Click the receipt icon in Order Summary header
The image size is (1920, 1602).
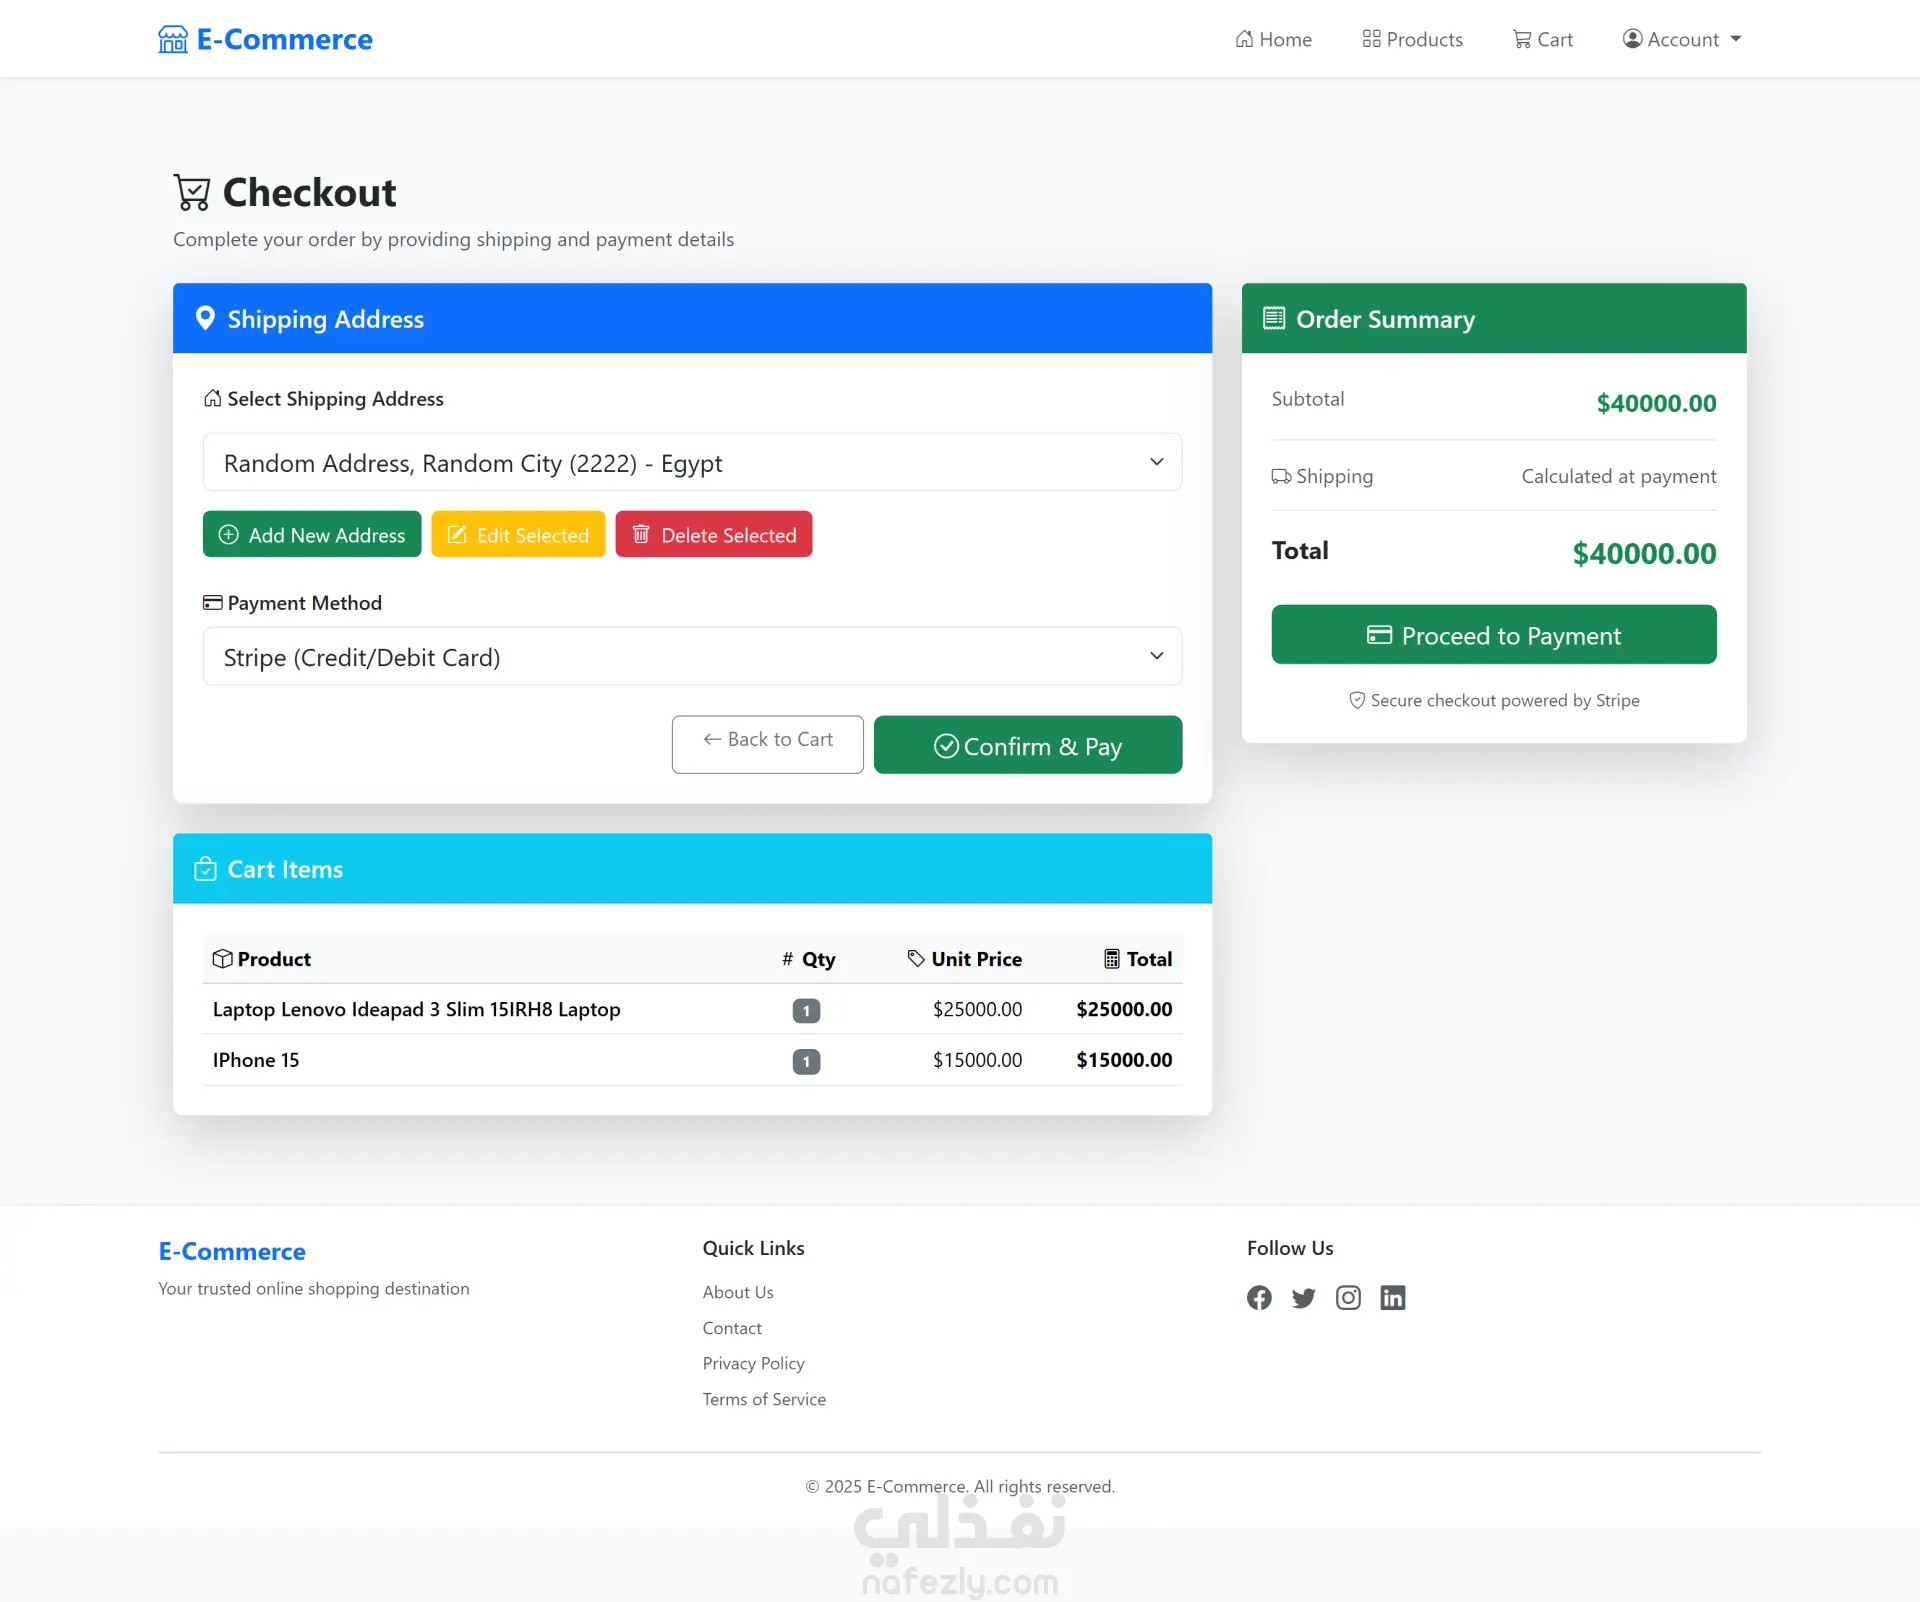tap(1273, 318)
